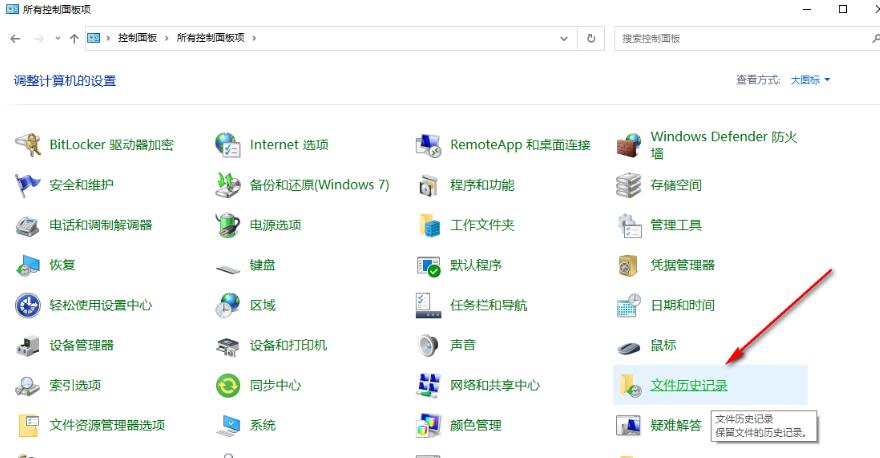
Task: Expand the chevron before 控制面板 breadcrumb
Action: tap(108, 38)
